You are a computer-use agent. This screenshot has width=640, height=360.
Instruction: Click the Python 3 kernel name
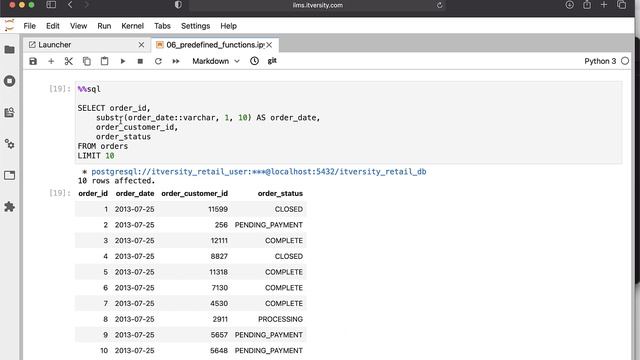(600, 61)
